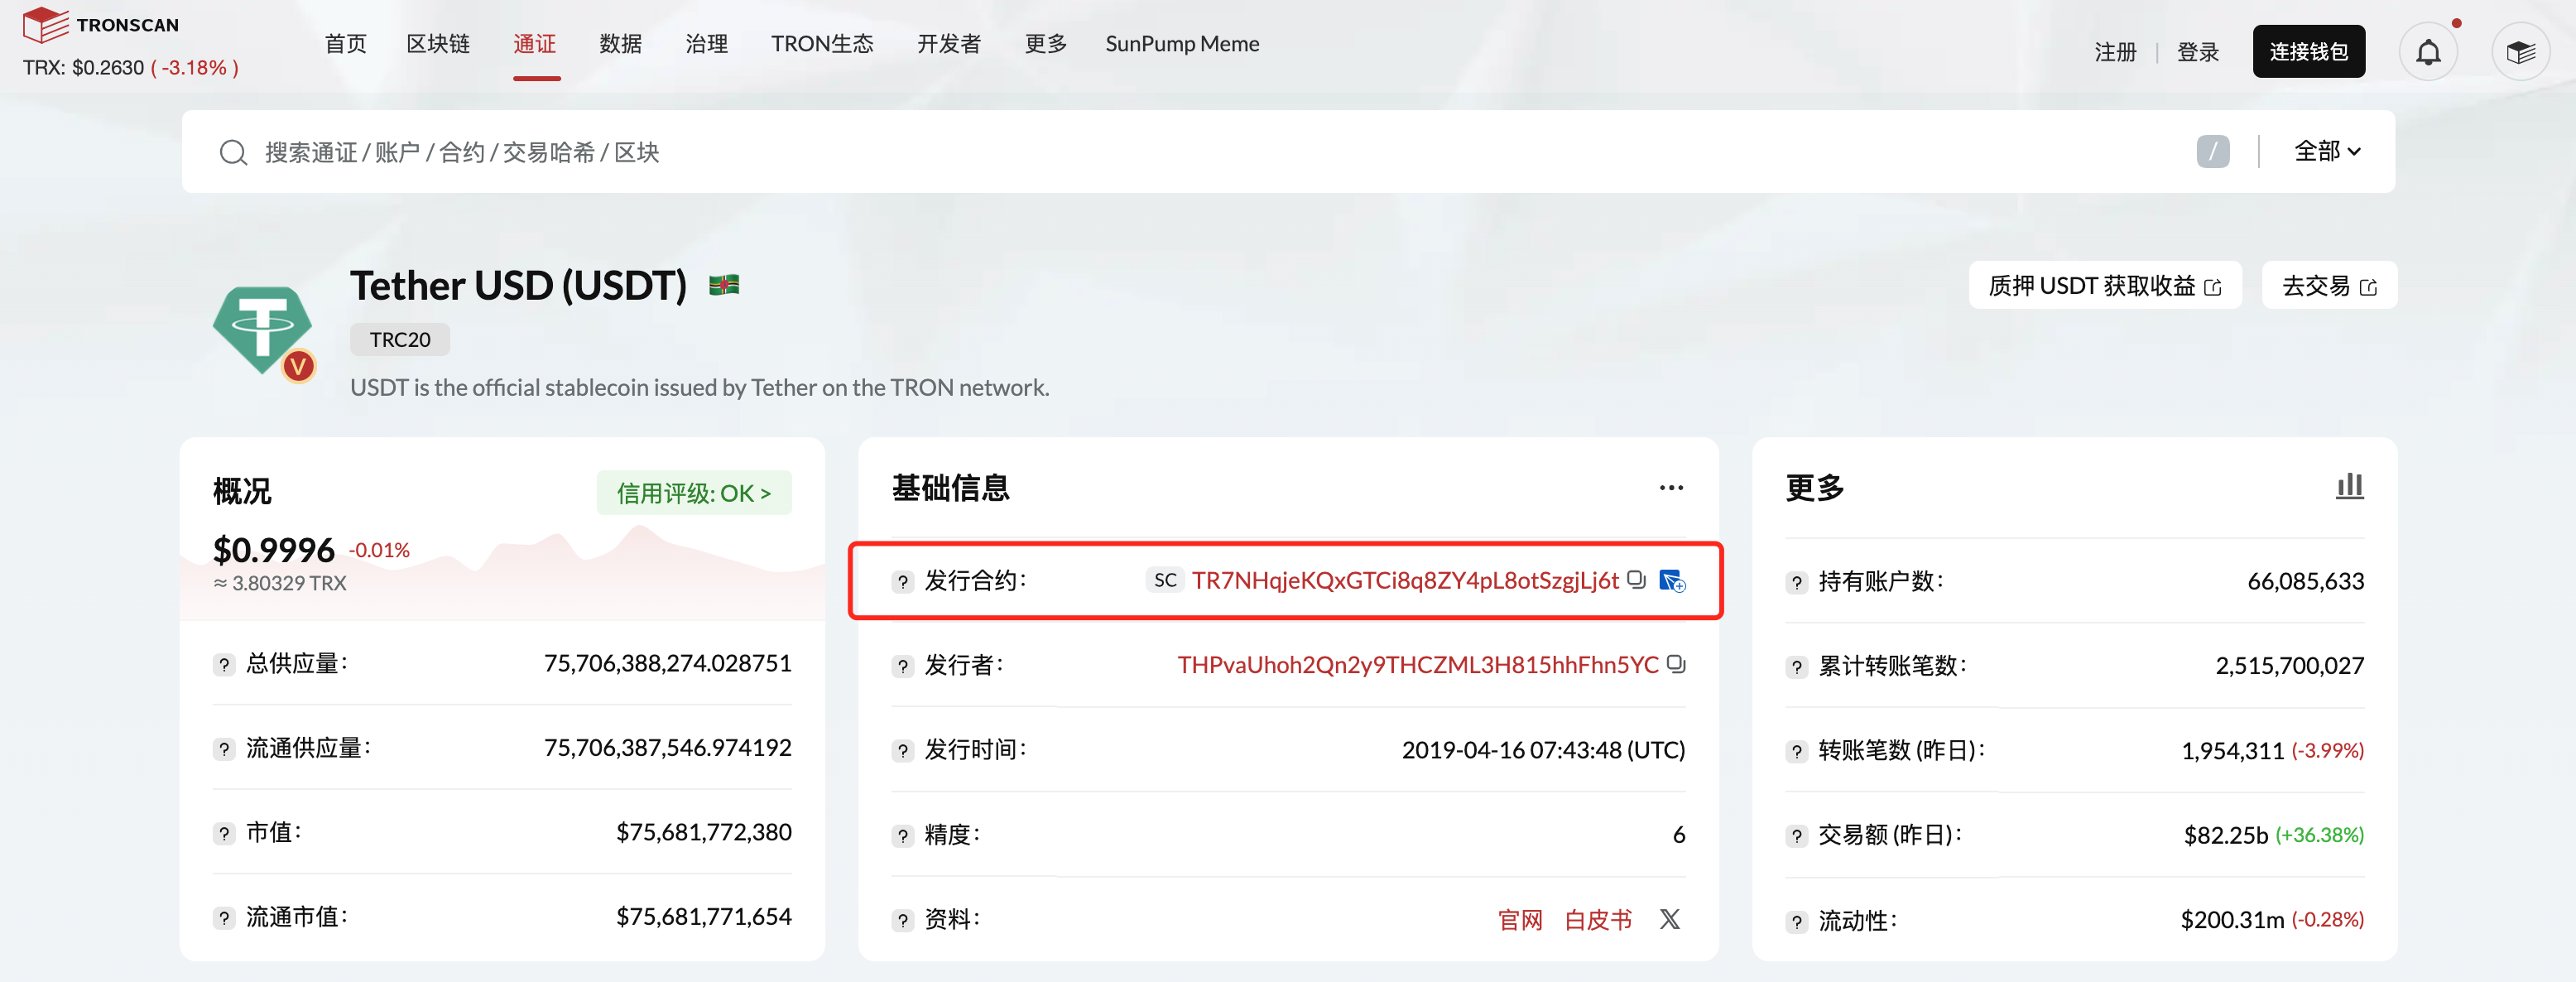Image resolution: width=2576 pixels, height=982 pixels.
Task: Click the SC badge before contract address
Action: 1165,580
